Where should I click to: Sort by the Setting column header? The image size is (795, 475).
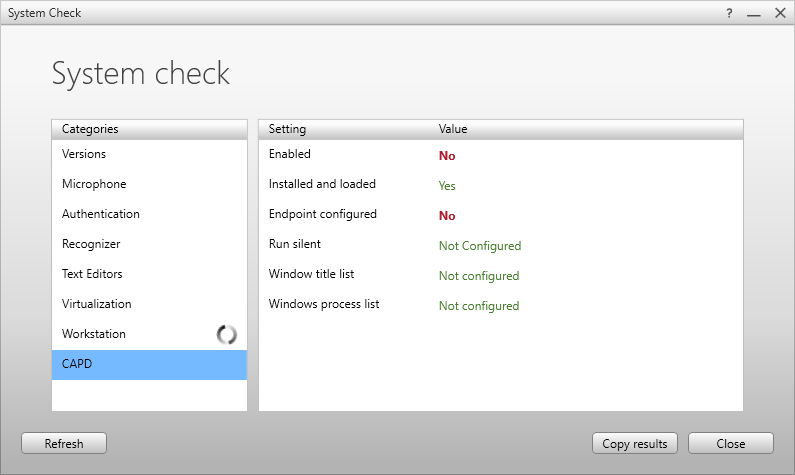288,129
